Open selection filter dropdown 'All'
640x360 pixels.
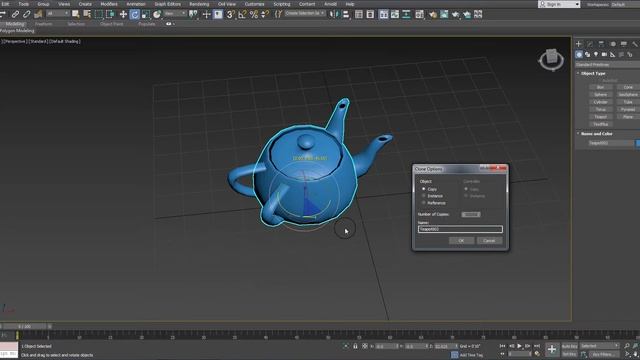58,14
